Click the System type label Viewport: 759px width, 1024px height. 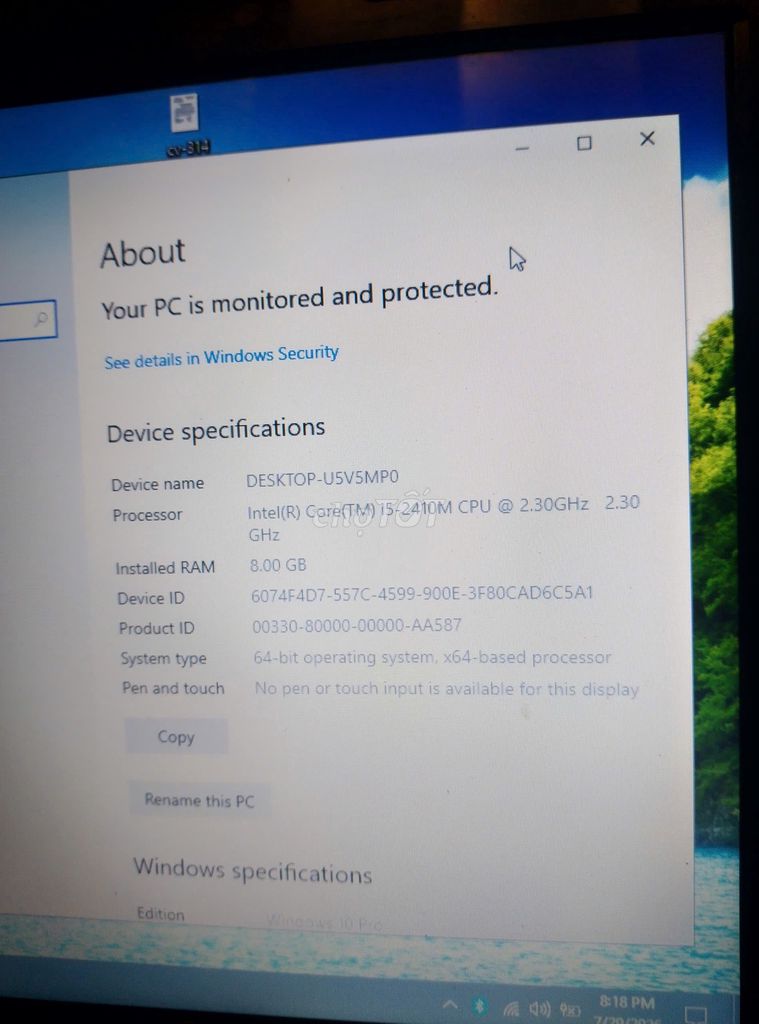click(163, 658)
